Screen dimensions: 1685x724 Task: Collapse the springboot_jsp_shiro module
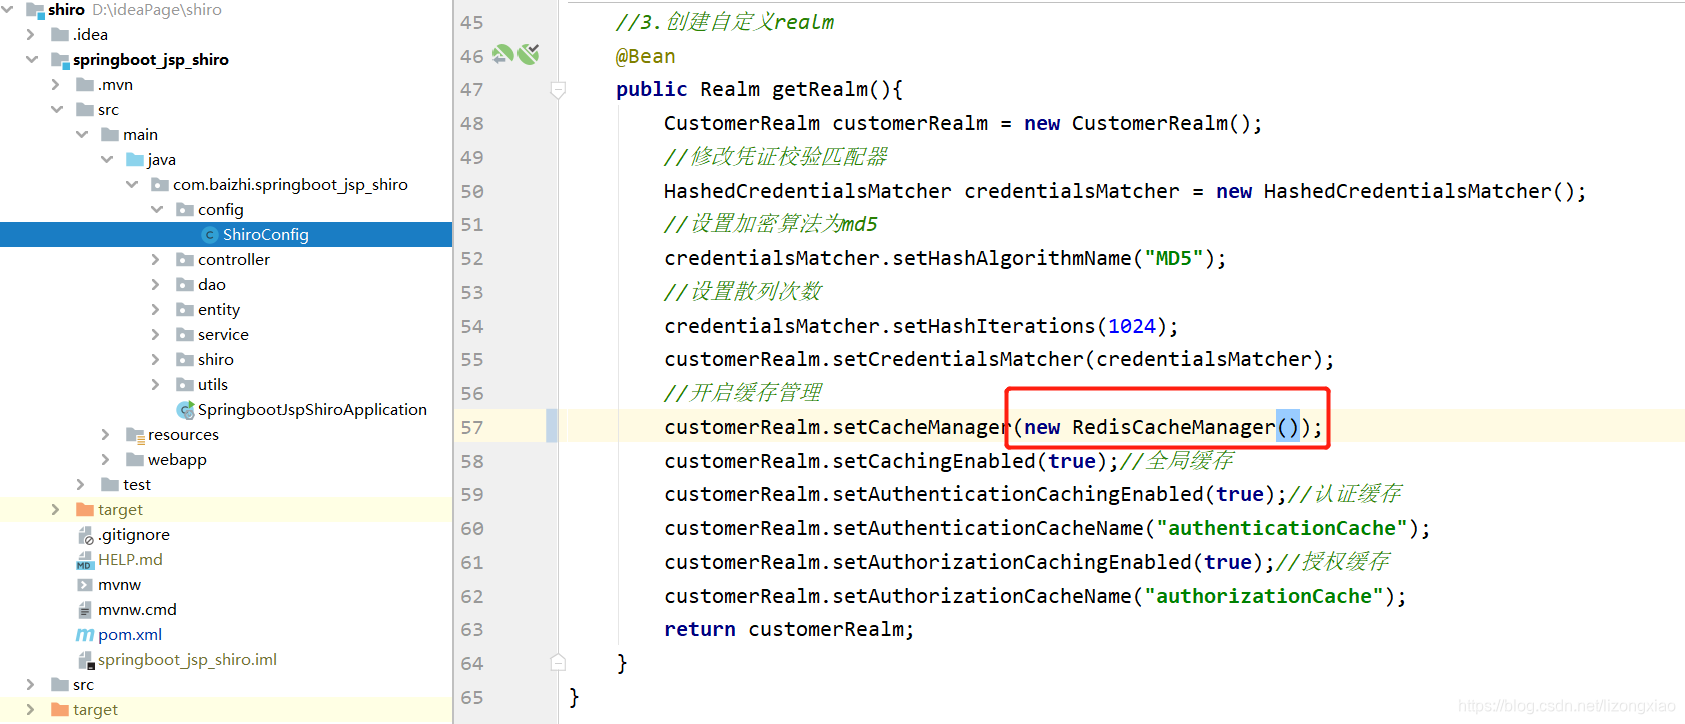(x=32, y=60)
